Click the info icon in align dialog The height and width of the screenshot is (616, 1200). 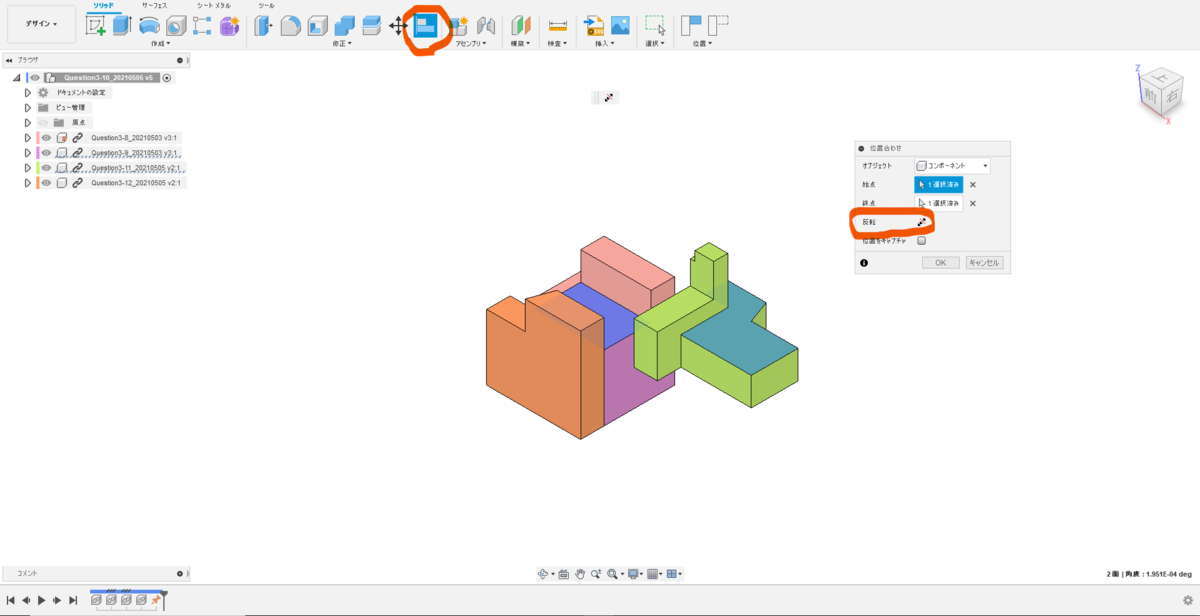click(864, 263)
